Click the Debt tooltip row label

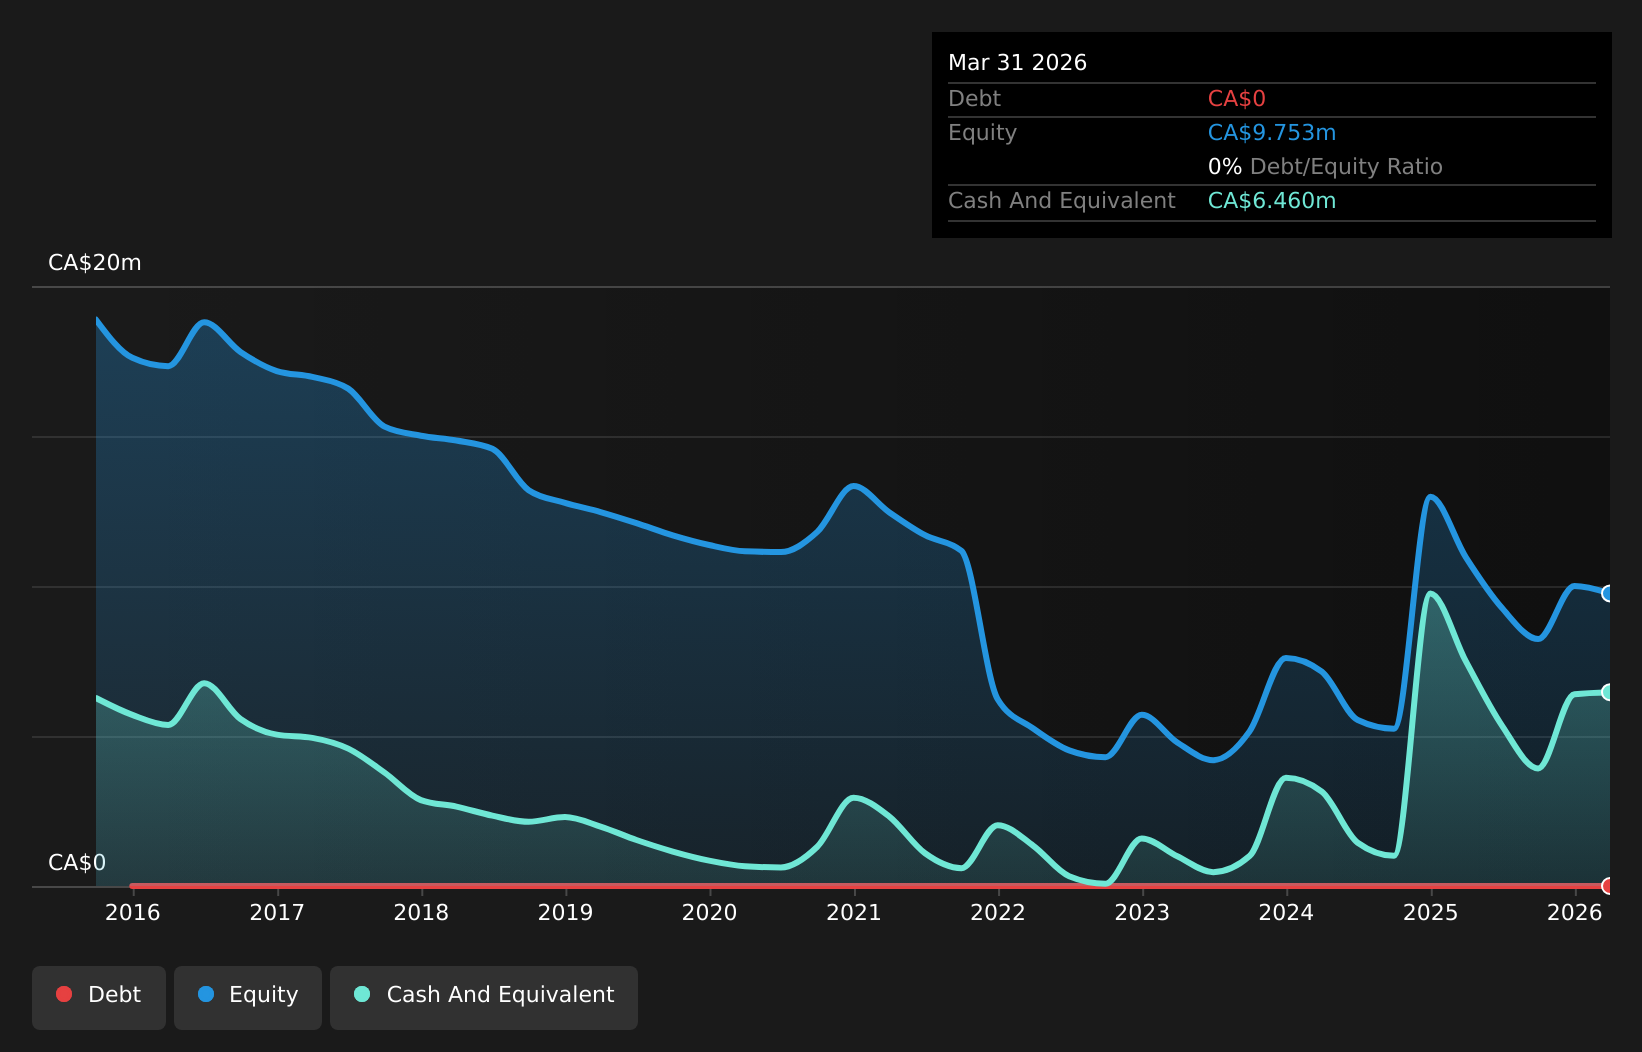pyautogui.click(x=974, y=99)
